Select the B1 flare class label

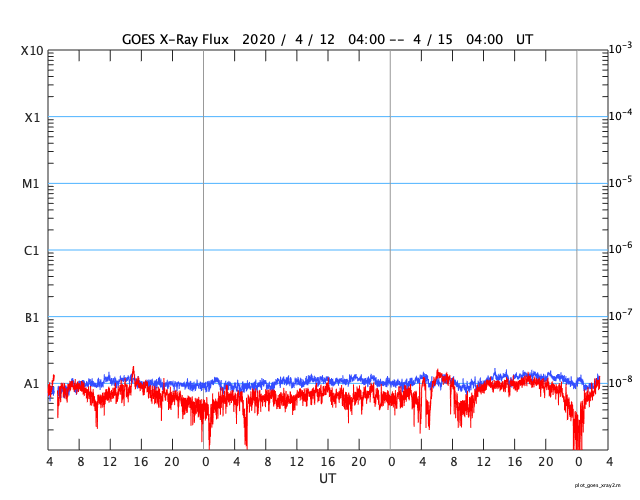(x=32, y=318)
